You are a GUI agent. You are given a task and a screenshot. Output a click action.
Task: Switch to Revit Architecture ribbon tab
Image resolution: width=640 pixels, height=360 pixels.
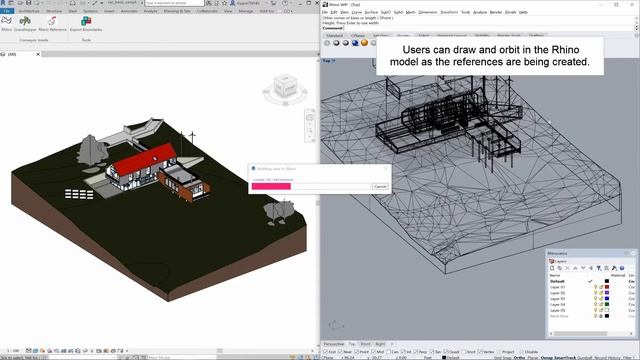29,11
